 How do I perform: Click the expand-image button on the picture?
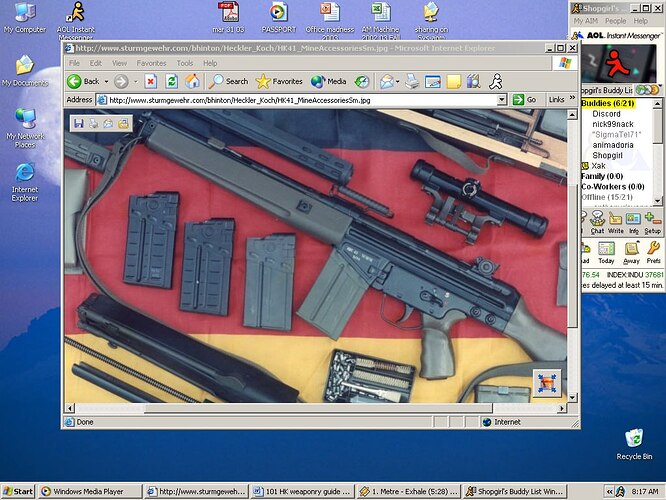(546, 384)
